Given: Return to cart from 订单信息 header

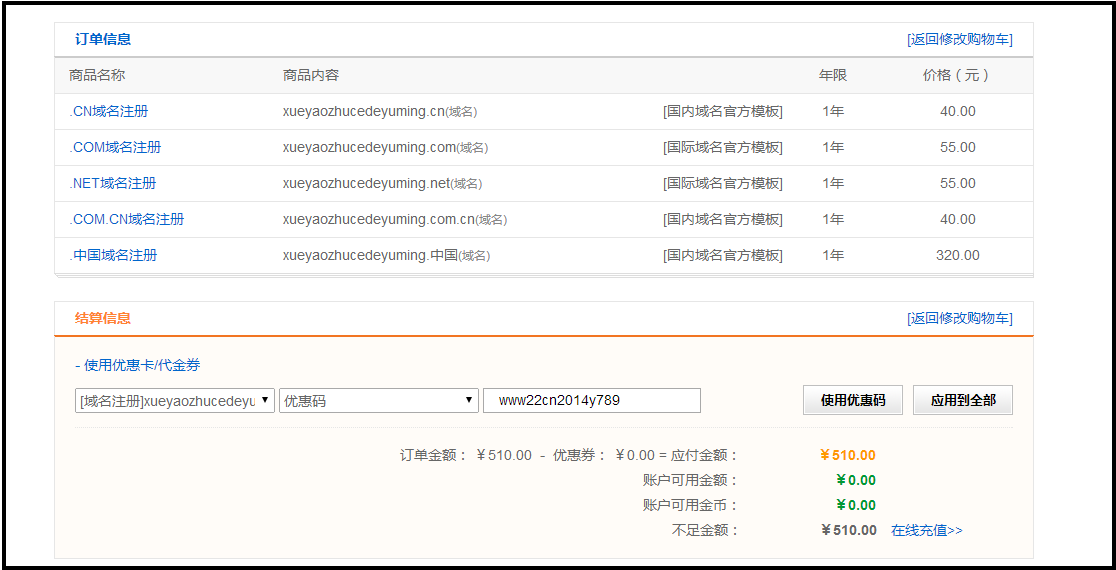Looking at the screenshot, I should click(x=959, y=39).
